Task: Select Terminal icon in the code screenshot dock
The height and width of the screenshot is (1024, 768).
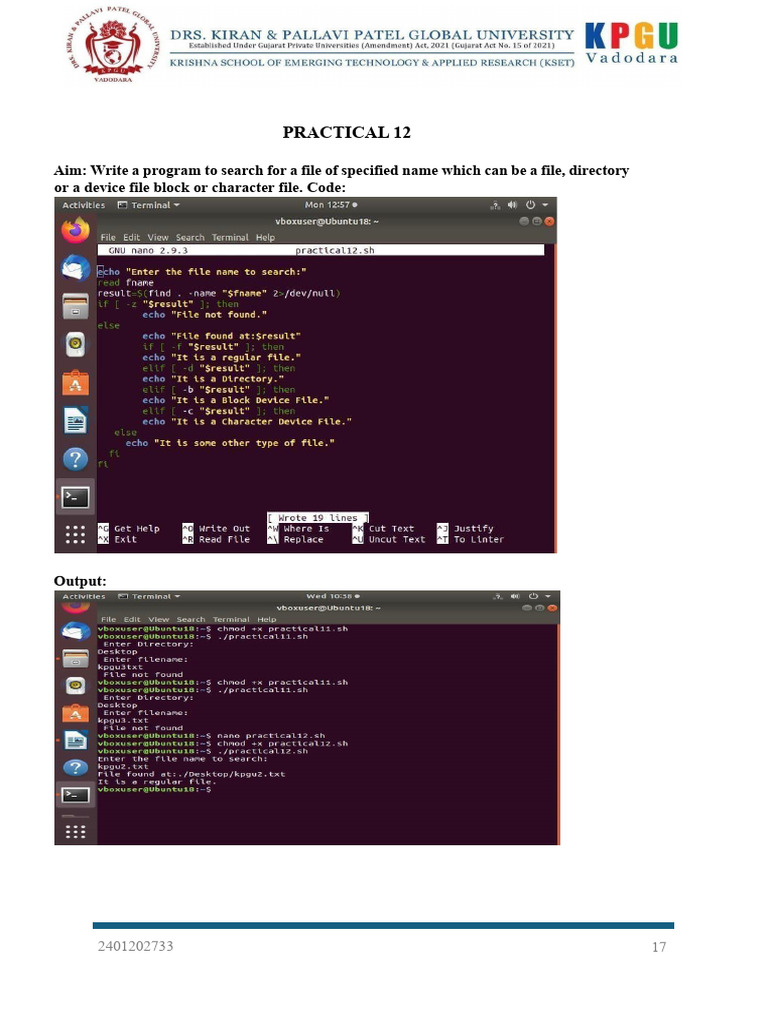Action: pos(75,498)
